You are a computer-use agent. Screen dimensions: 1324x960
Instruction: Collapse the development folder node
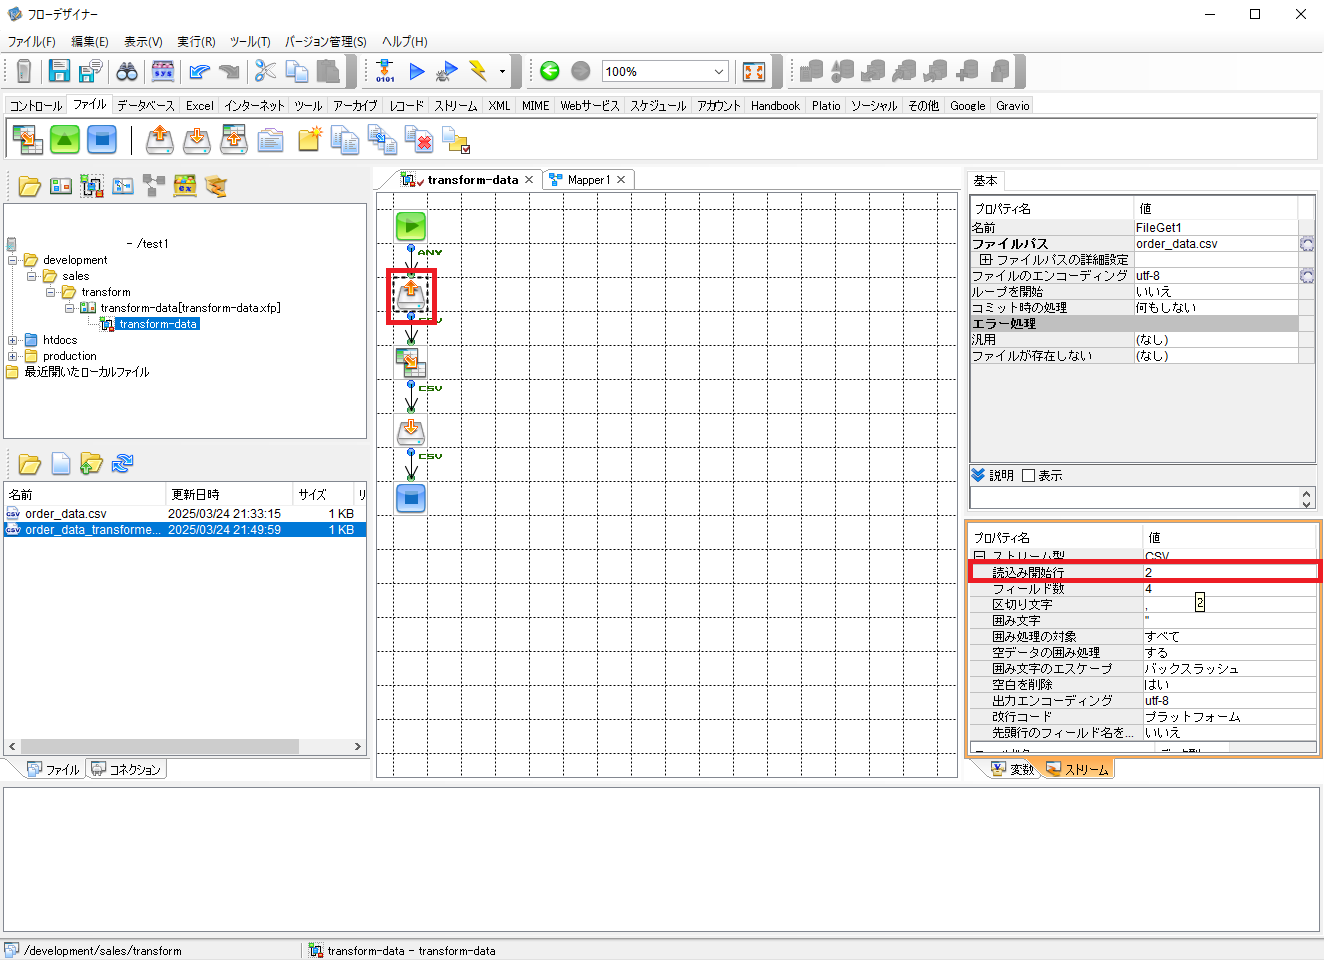click(12, 260)
